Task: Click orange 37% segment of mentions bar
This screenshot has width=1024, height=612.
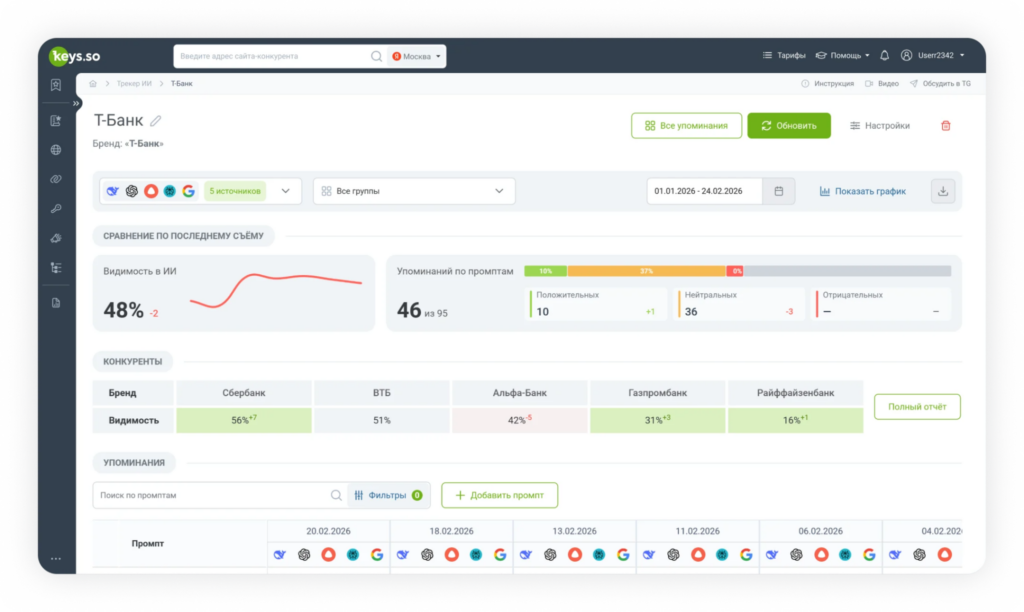Action: click(x=647, y=271)
